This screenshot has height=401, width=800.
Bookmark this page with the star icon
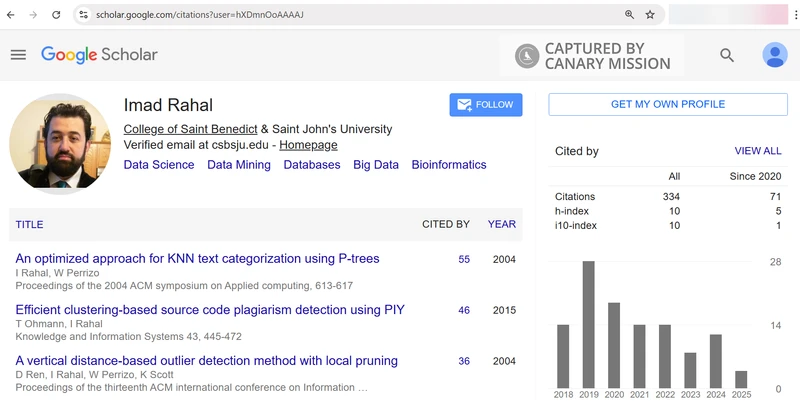point(650,15)
